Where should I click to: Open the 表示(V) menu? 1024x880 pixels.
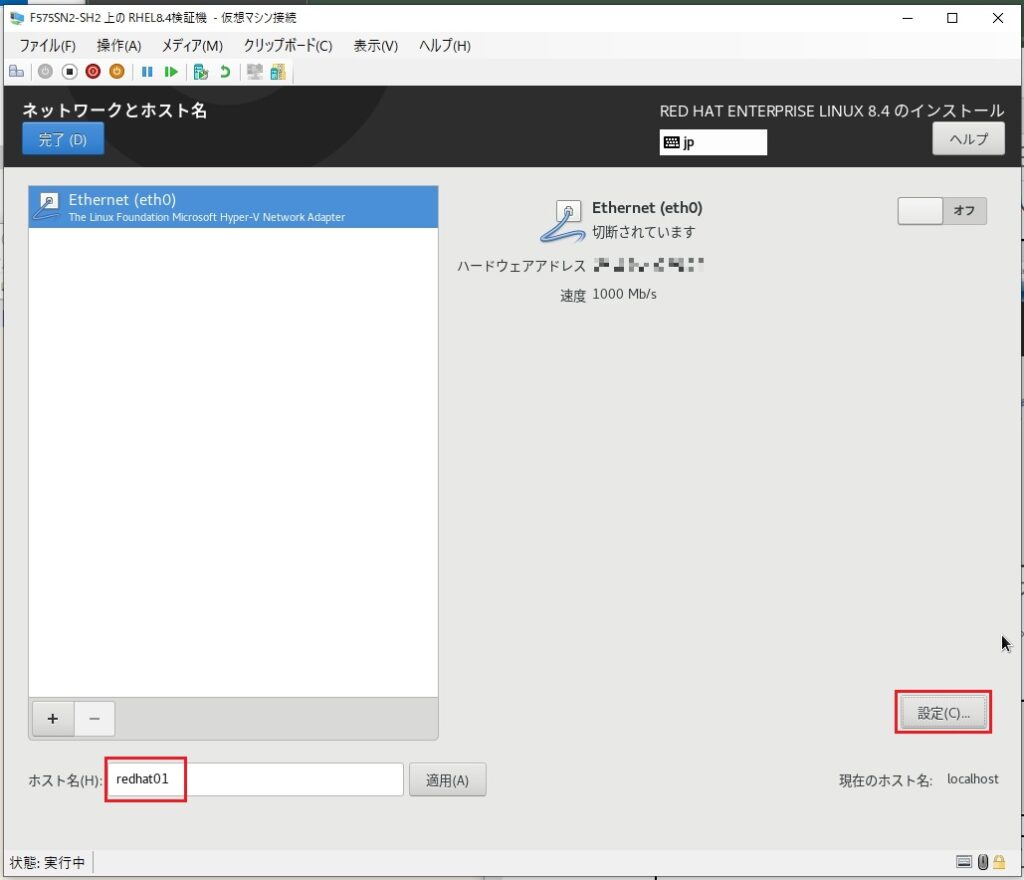point(376,46)
